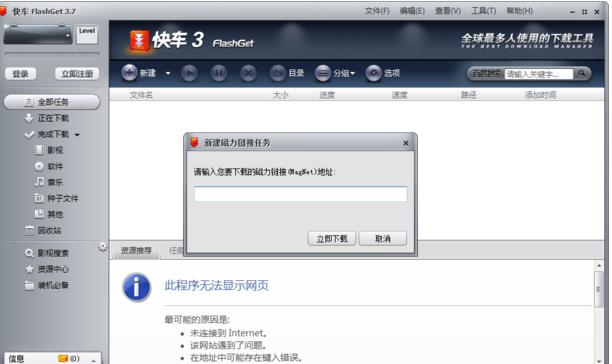This screenshot has width=612, height=364.
Task: Sort by the 文件名 column header
Action: [x=141, y=95]
